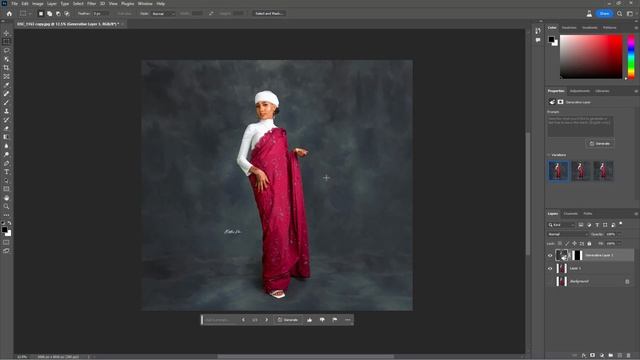
Task: Toggle lock transparent pixels in Layers panel
Action: point(560,244)
